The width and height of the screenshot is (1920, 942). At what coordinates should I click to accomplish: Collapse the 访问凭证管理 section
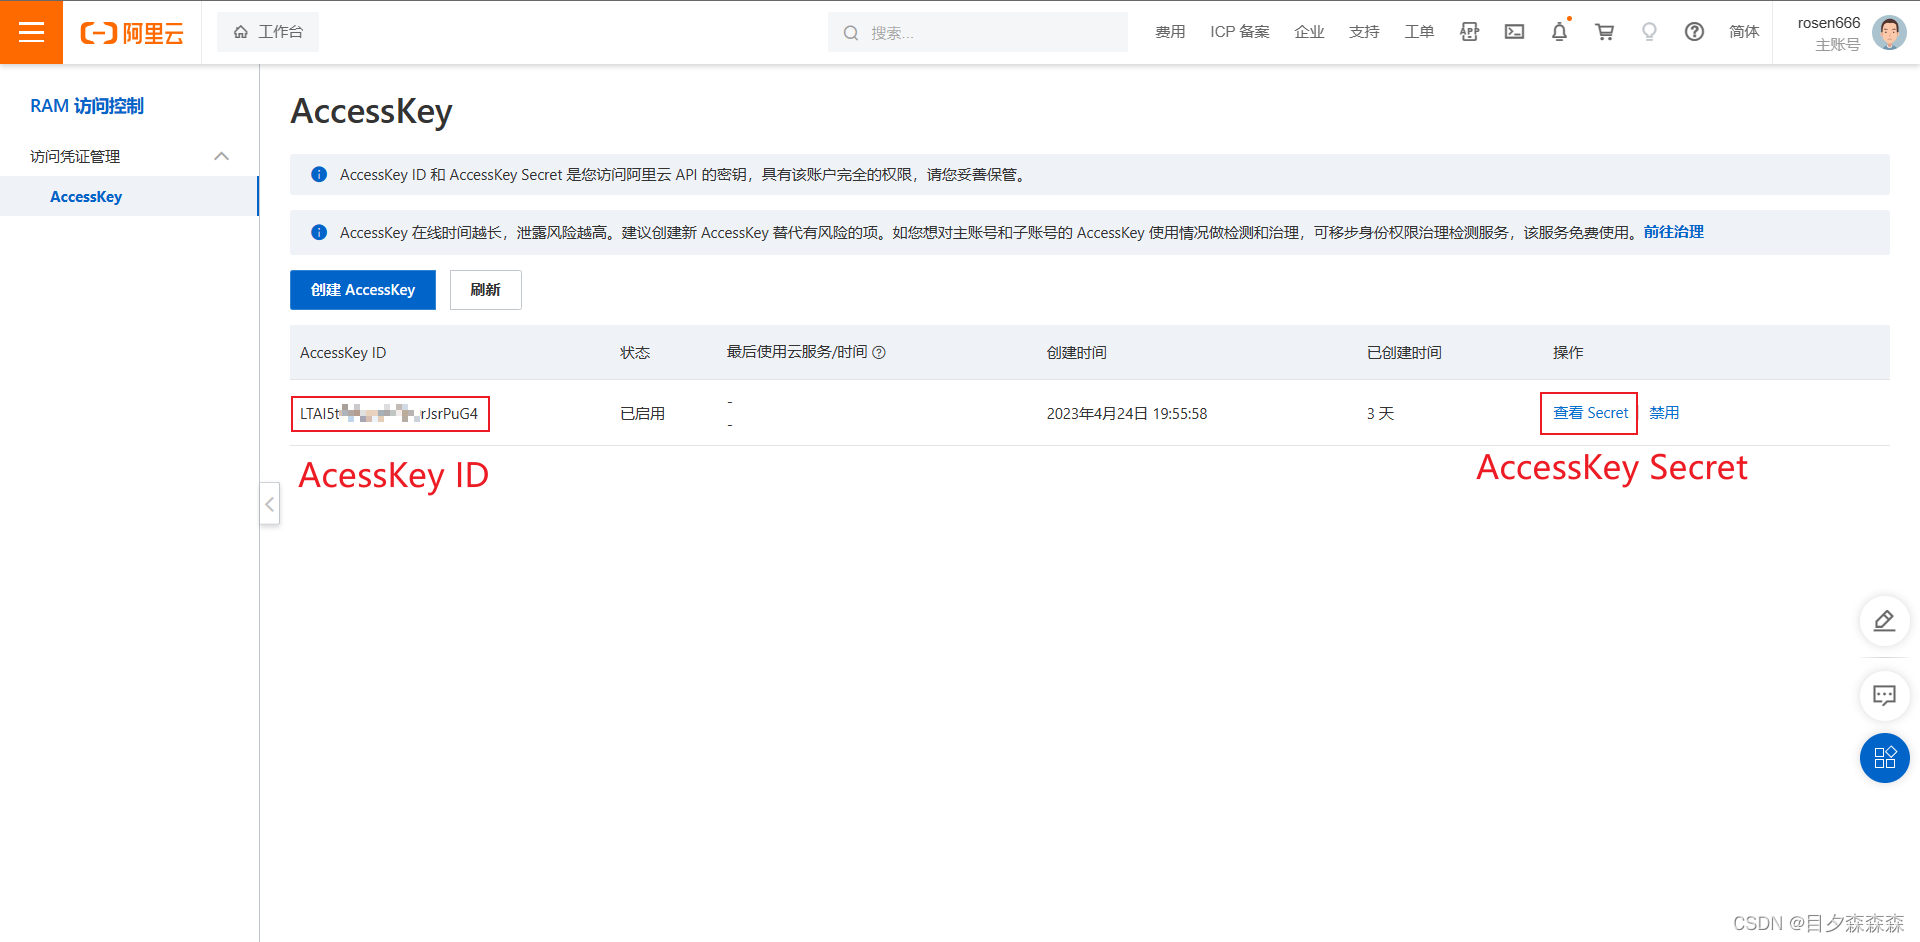(221, 156)
